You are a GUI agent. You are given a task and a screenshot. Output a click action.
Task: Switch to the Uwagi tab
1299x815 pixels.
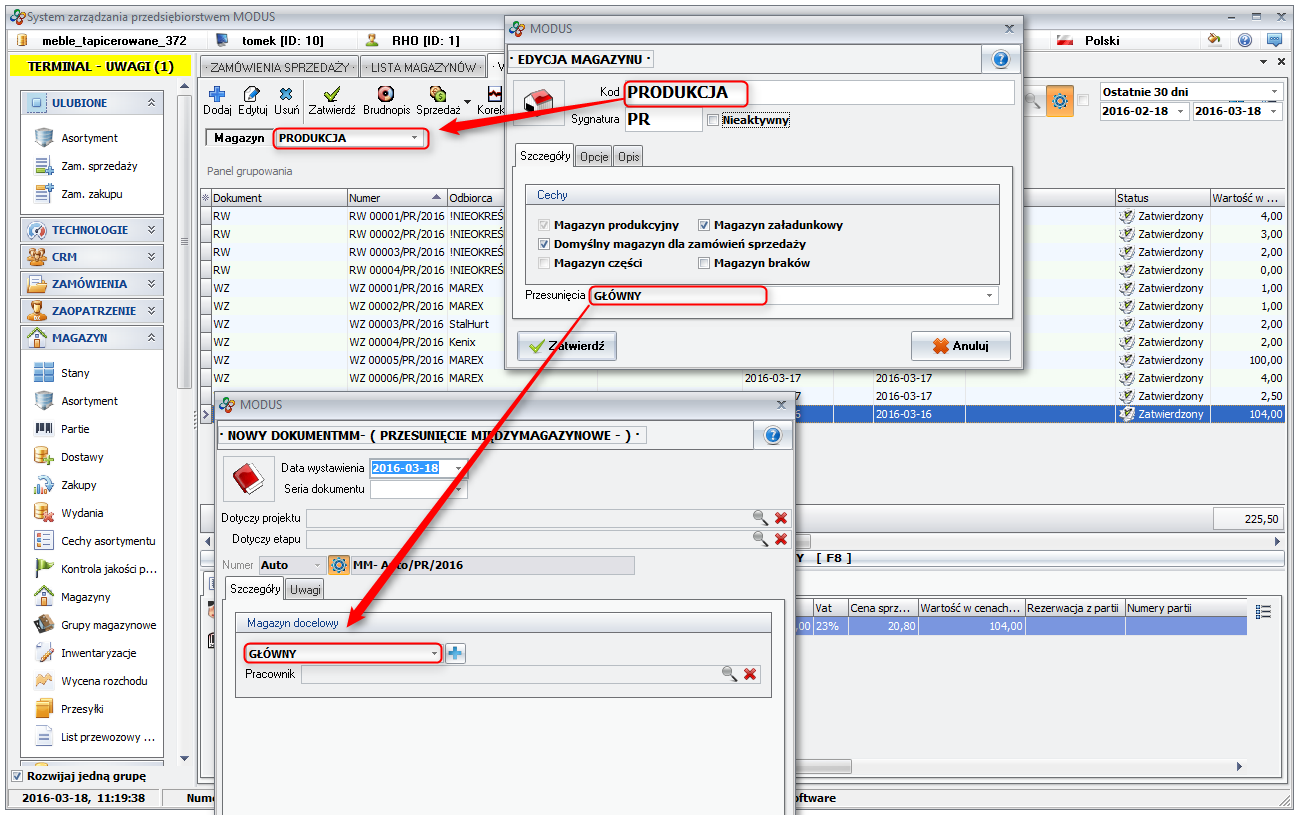(x=305, y=589)
